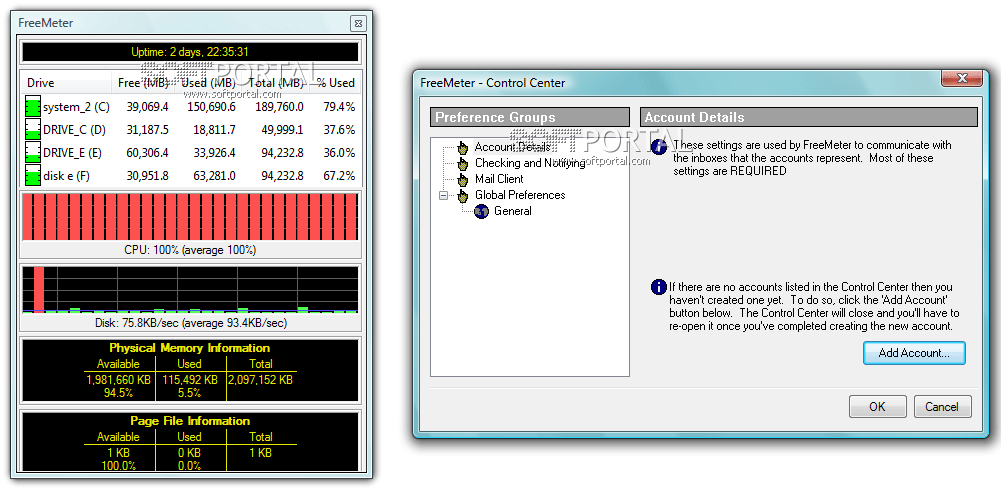Collapse the Global Preferences tree node
The height and width of the screenshot is (494, 1001).
point(444,195)
